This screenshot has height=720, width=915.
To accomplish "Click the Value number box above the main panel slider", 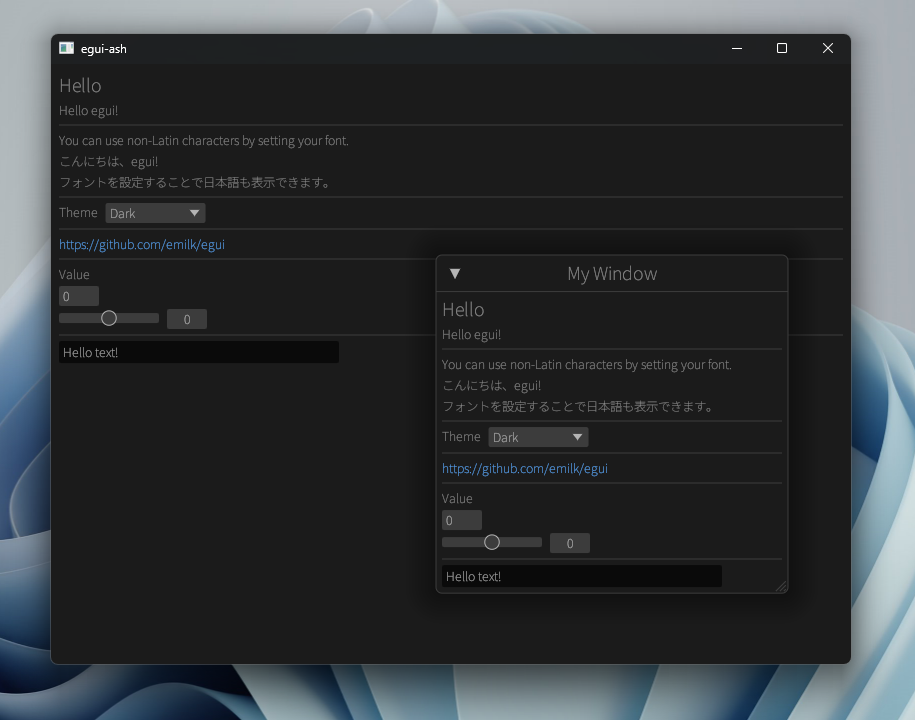I will tap(79, 296).
